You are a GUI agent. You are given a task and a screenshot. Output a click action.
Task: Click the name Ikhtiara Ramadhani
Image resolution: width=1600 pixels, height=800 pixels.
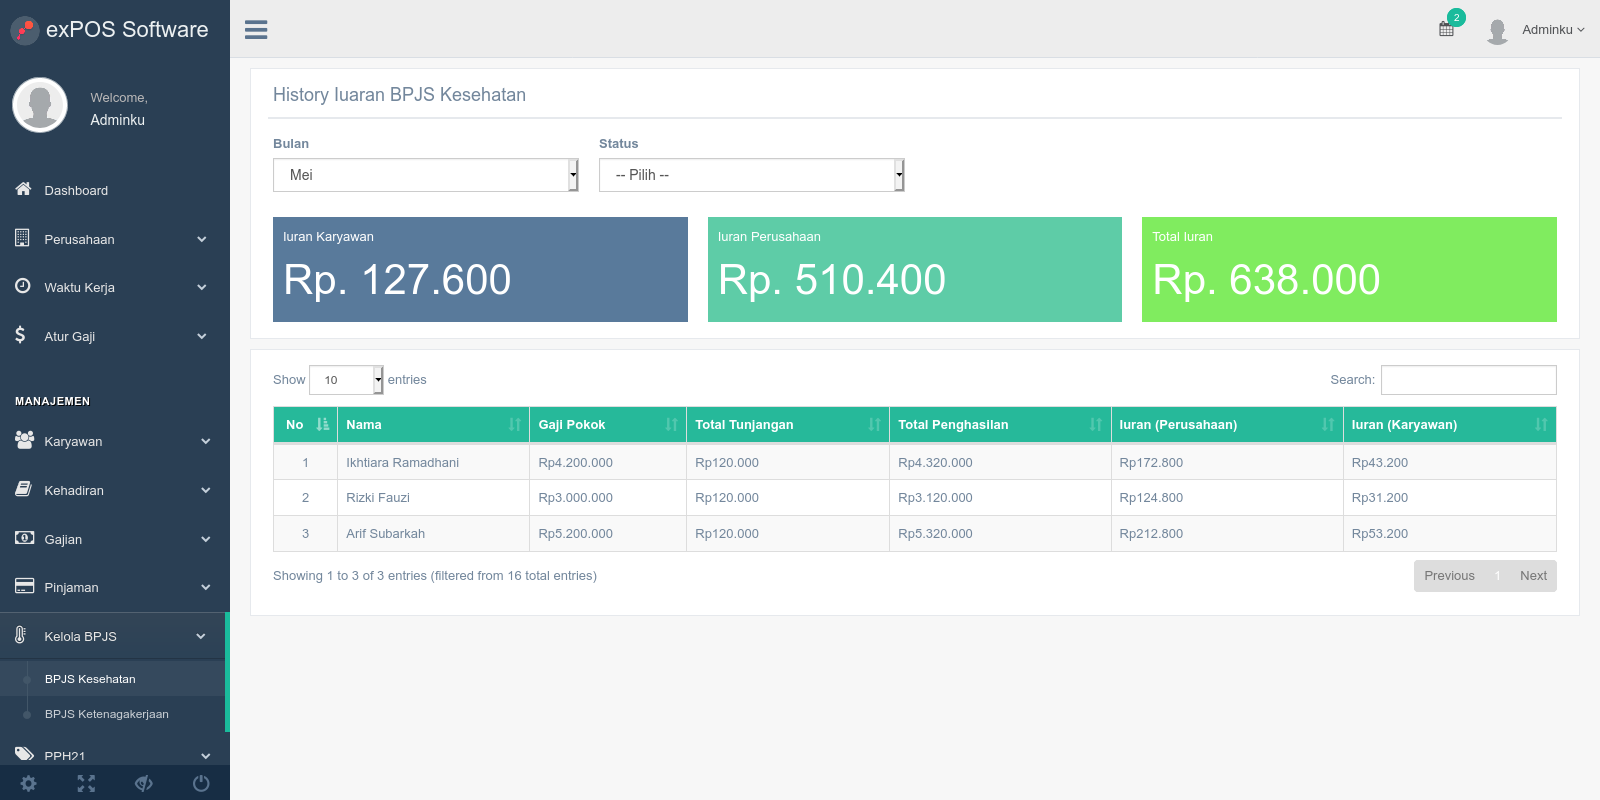pyautogui.click(x=402, y=463)
